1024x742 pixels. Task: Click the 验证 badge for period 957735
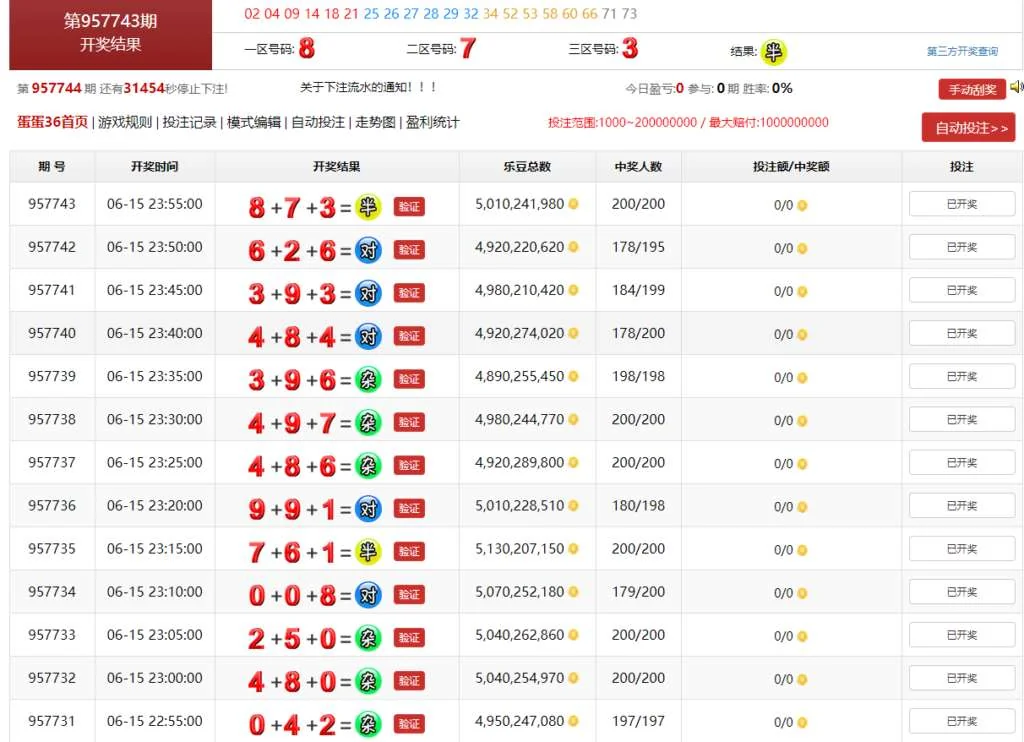pyautogui.click(x=409, y=551)
